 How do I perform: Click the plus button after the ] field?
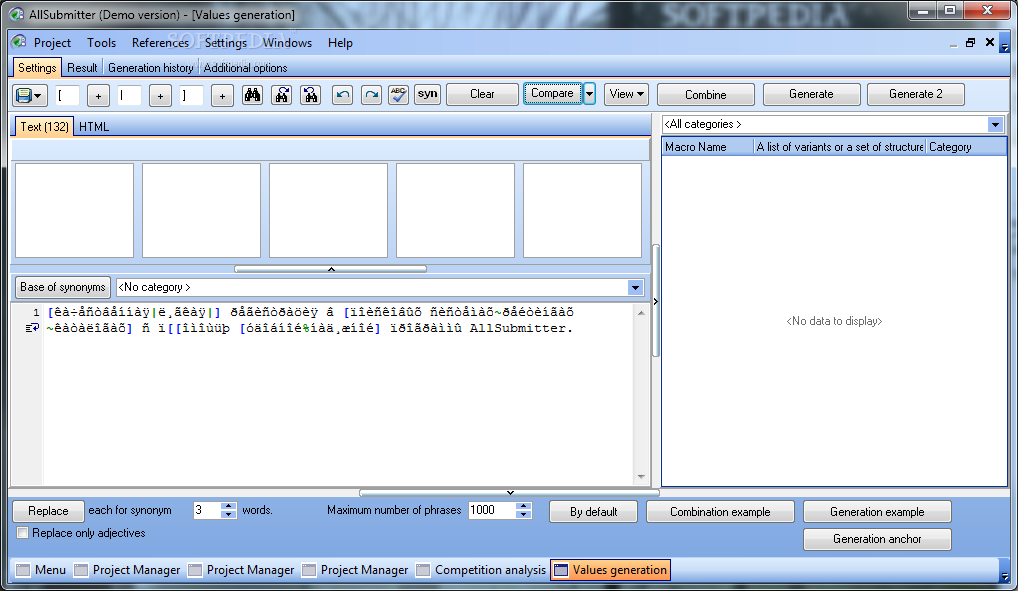point(222,96)
